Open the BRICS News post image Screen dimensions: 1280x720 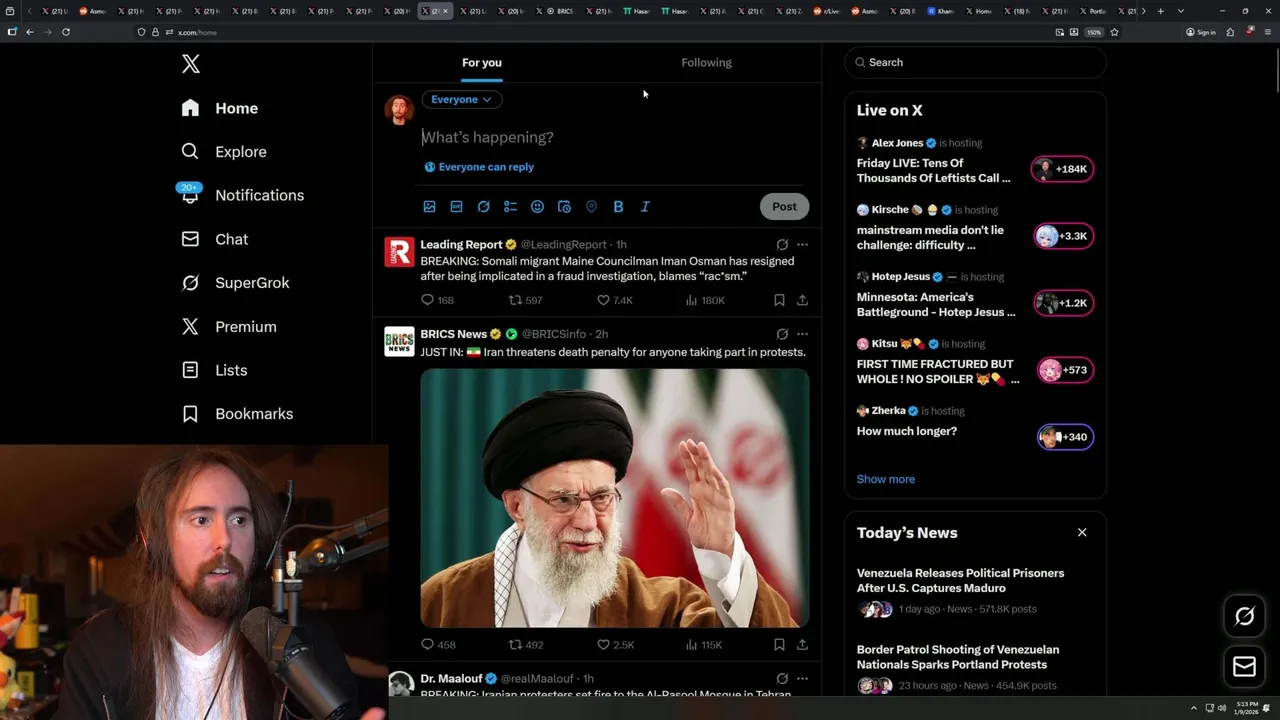615,498
